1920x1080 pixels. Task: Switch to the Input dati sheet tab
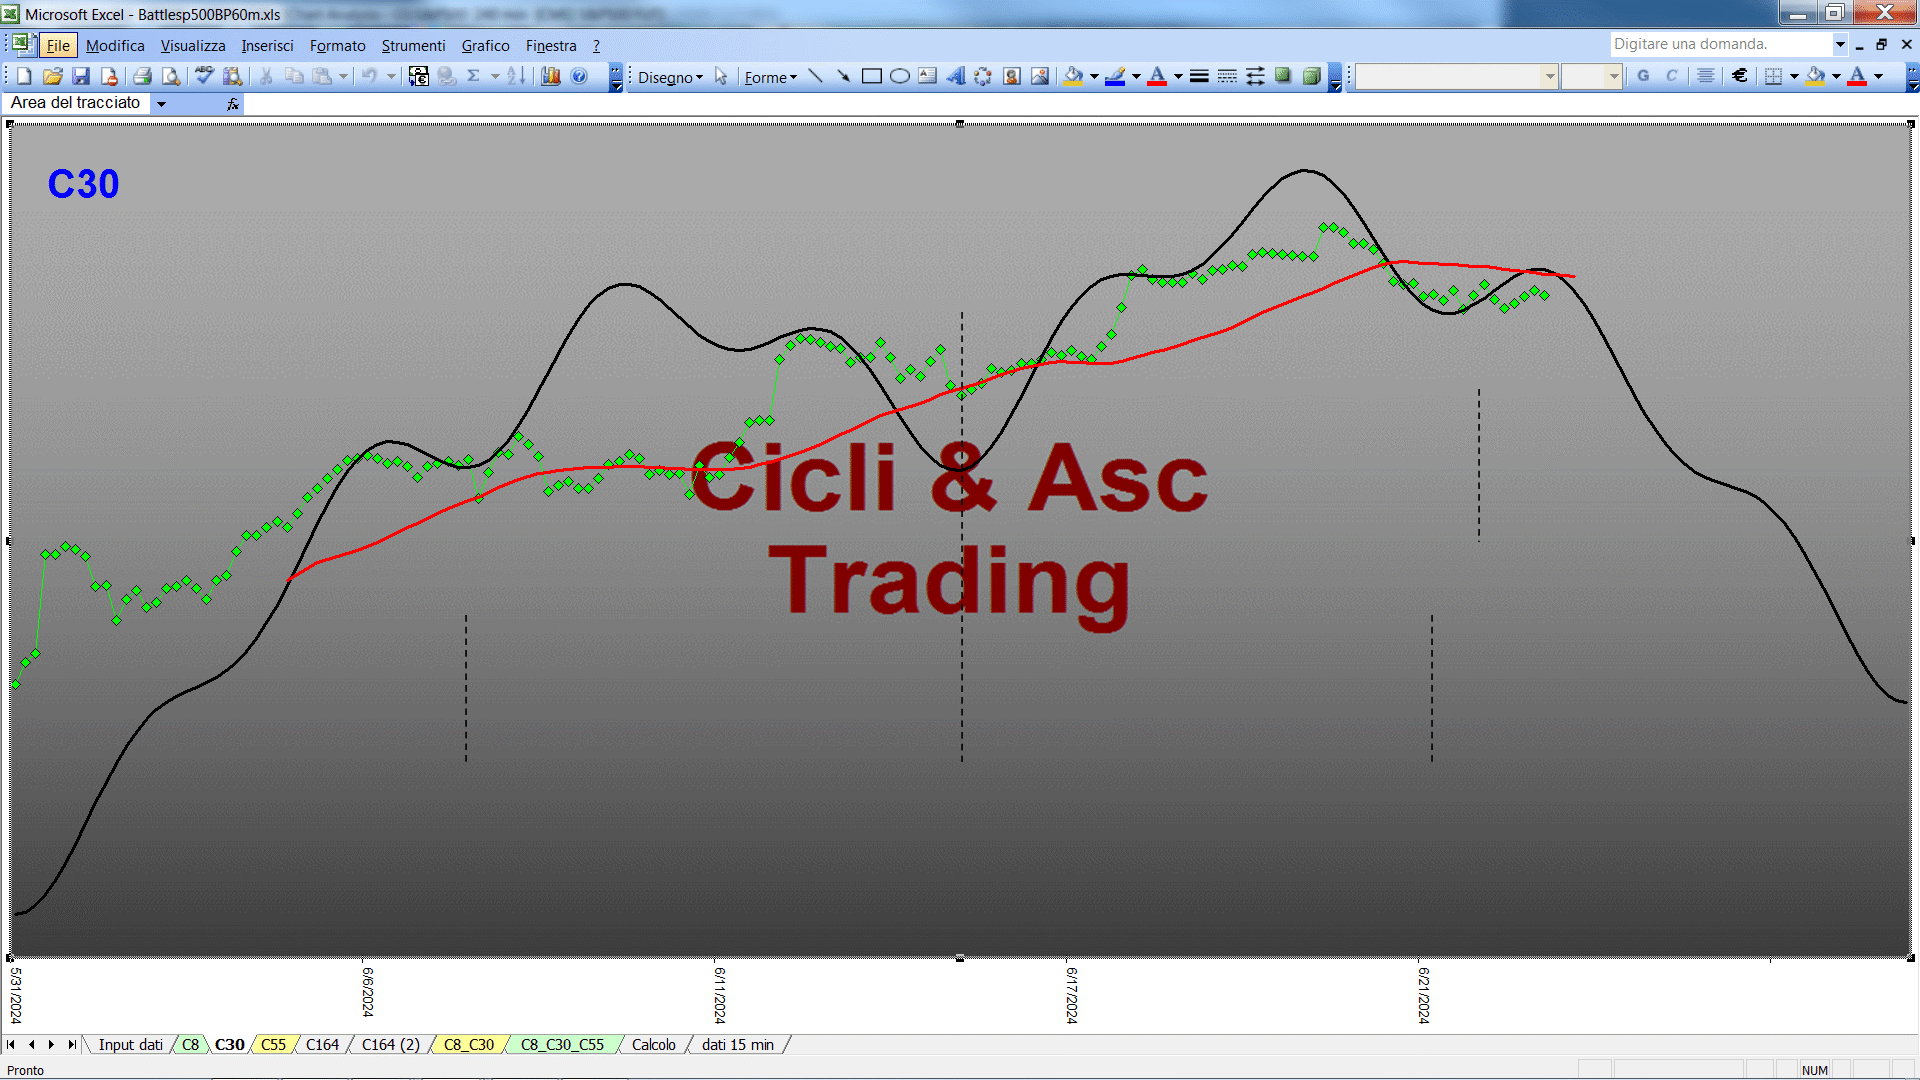(130, 1045)
